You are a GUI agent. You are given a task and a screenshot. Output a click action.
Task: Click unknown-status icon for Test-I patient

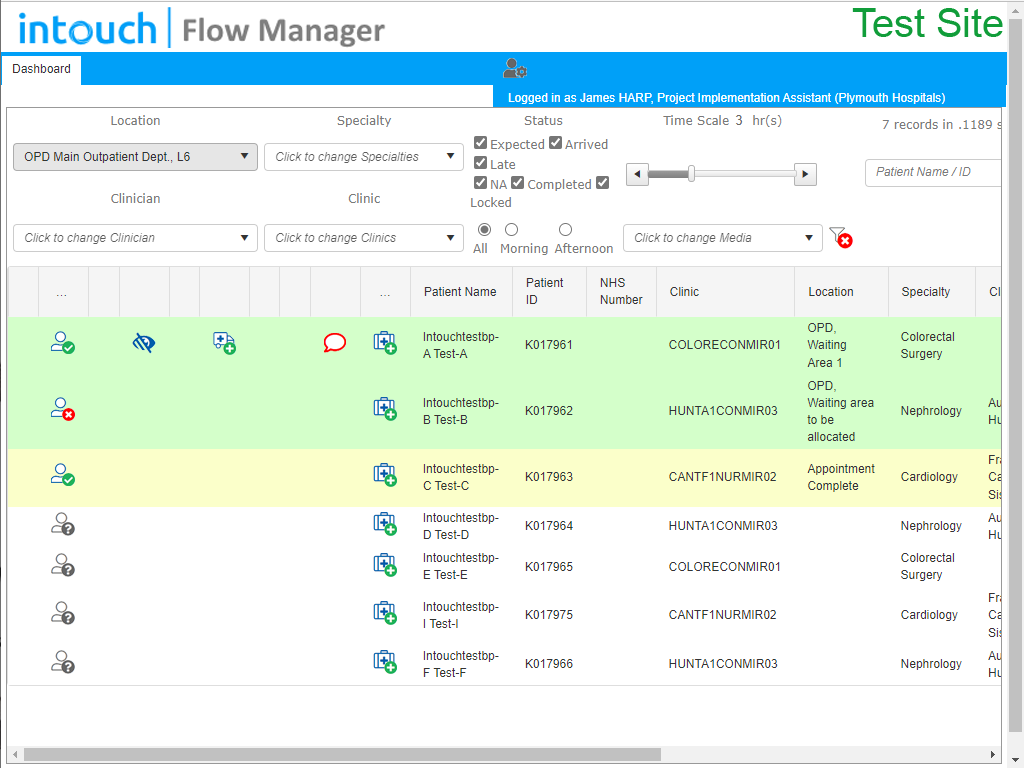[x=63, y=613]
